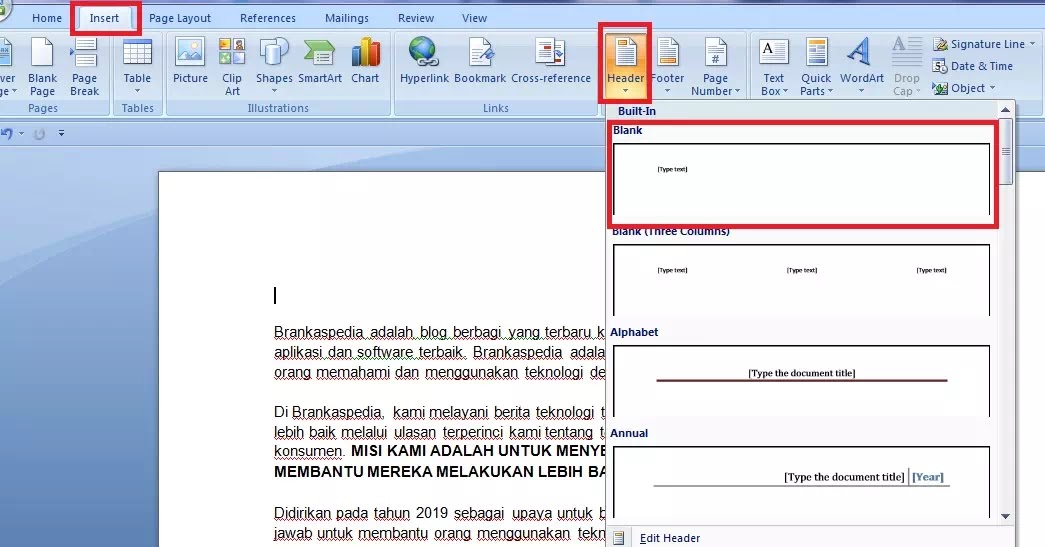This screenshot has width=1045, height=547.
Task: Click the word Brankaspedia starting first paragraph
Action: click(319, 332)
